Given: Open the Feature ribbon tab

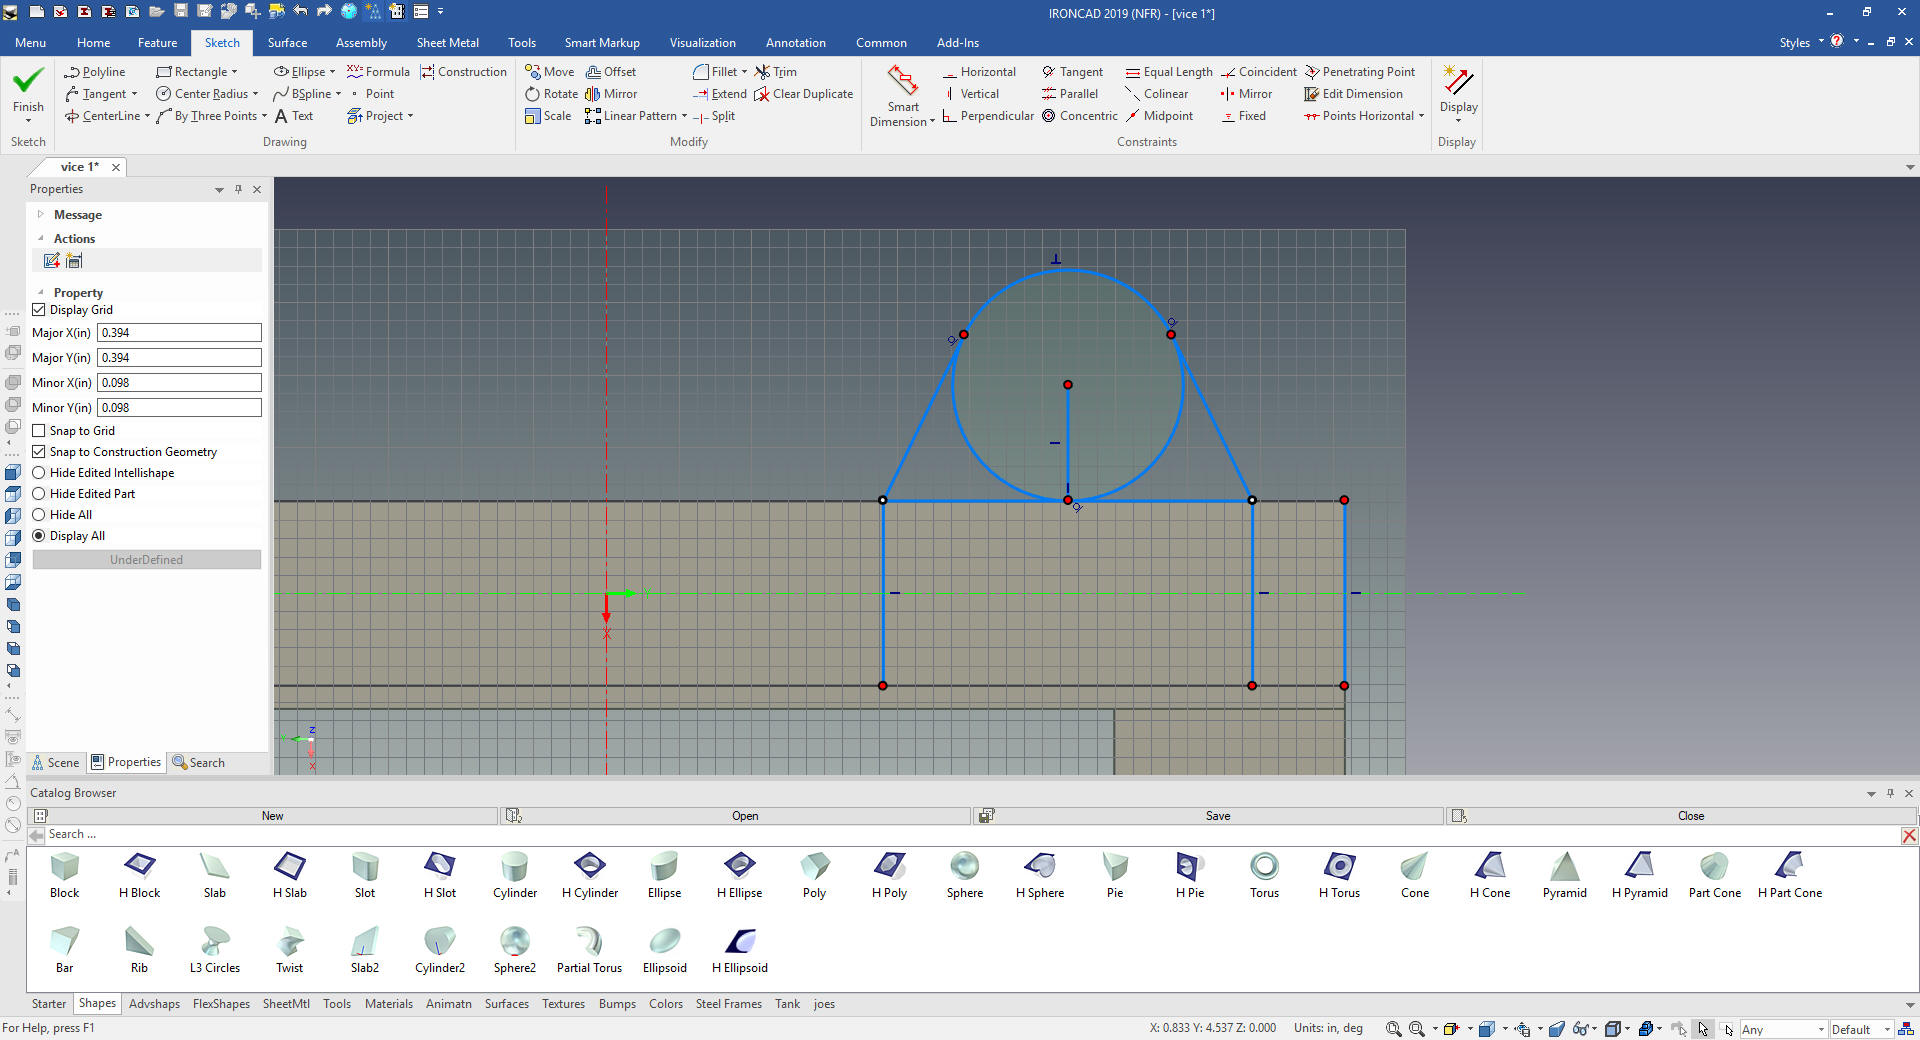Looking at the screenshot, I should 157,43.
